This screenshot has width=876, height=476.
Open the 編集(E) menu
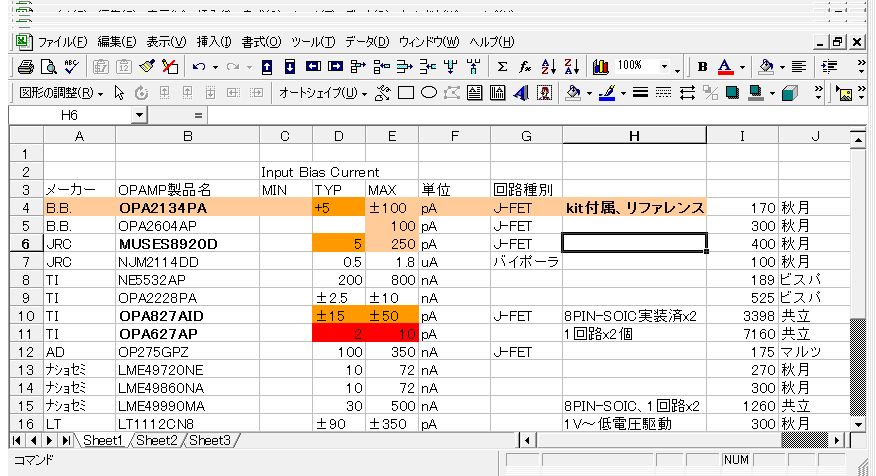click(x=117, y=42)
